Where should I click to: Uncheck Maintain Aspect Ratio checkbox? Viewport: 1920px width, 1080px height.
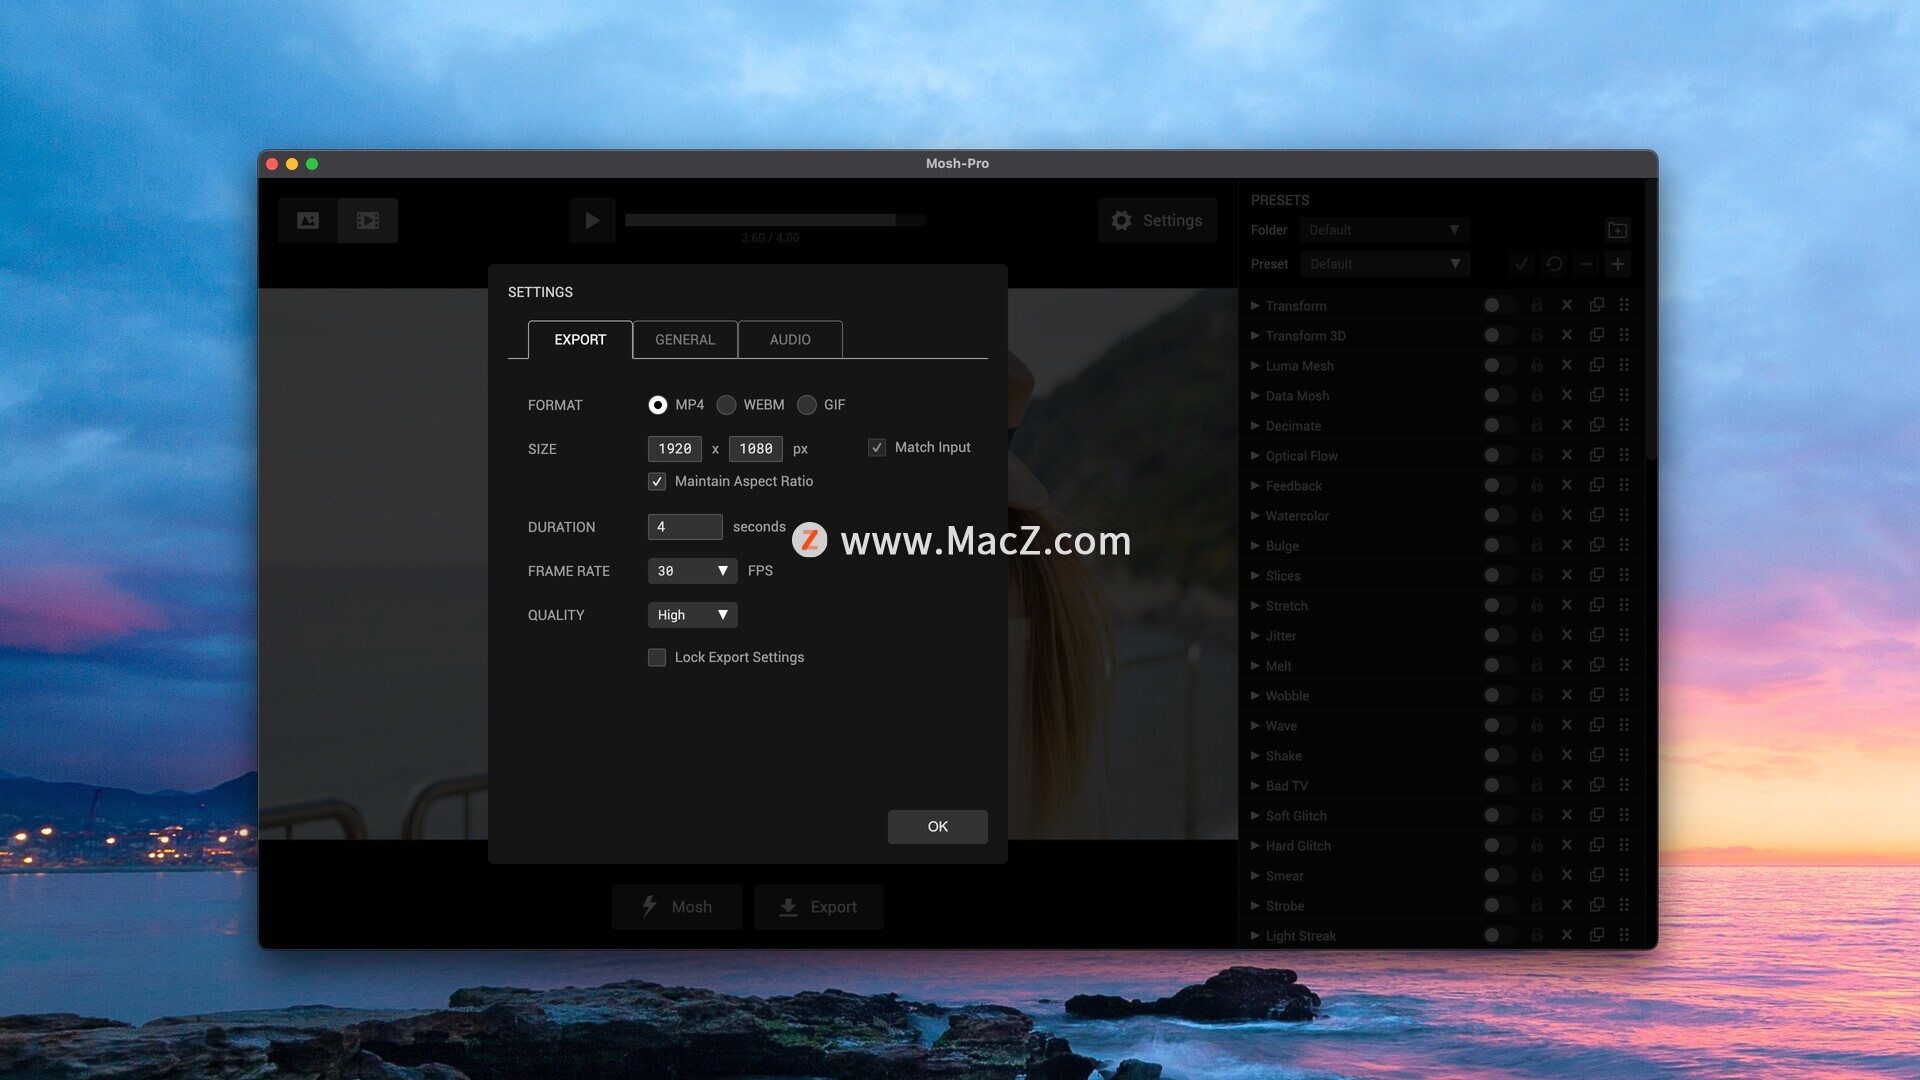(657, 482)
